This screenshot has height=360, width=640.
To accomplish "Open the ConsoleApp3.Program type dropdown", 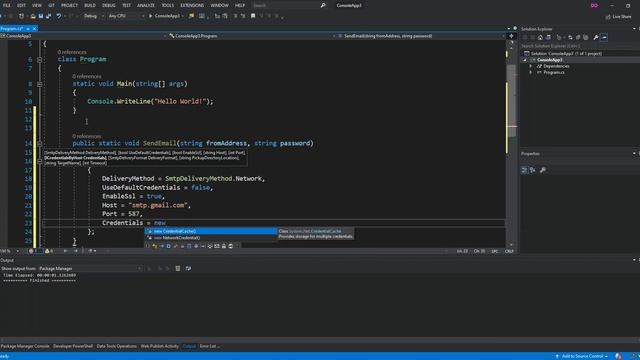I will [x=252, y=36].
